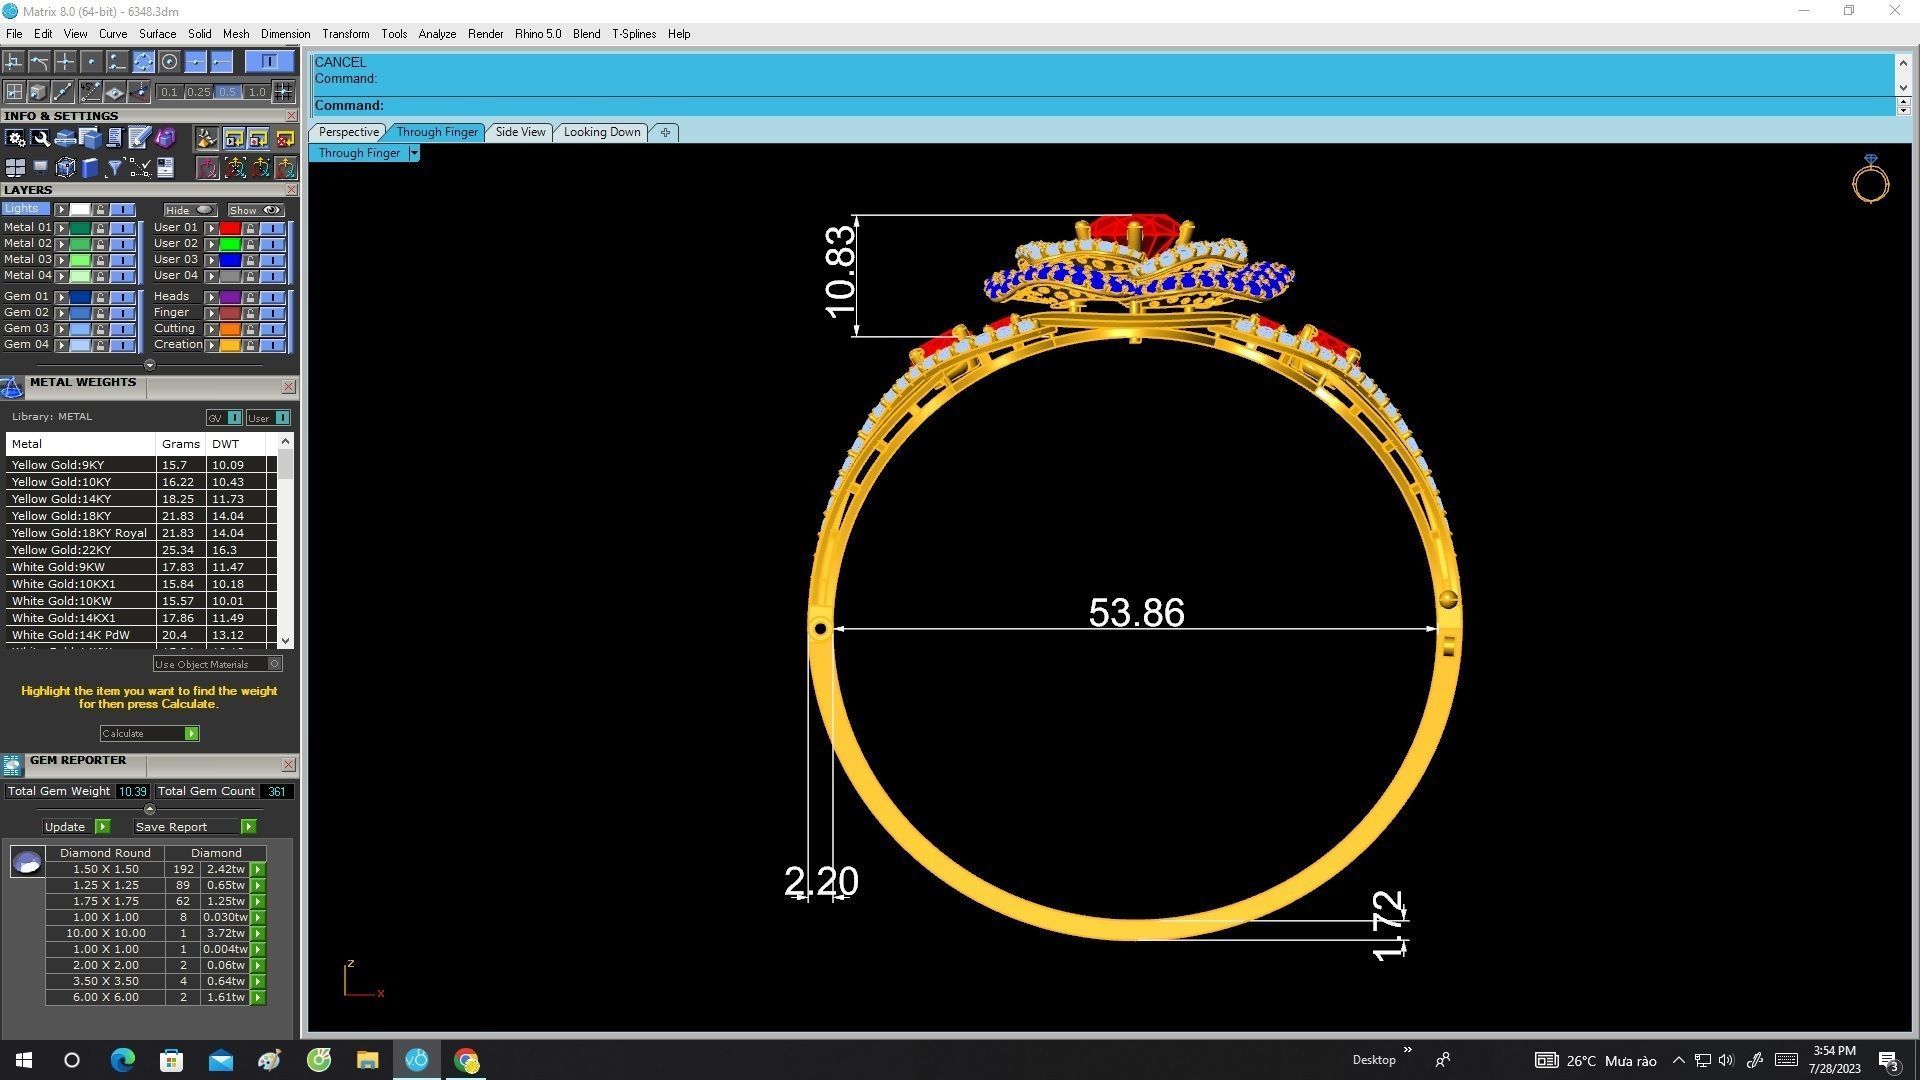Expand the Gem Reporter divider arrow
The height and width of the screenshot is (1080, 1920).
click(150, 809)
